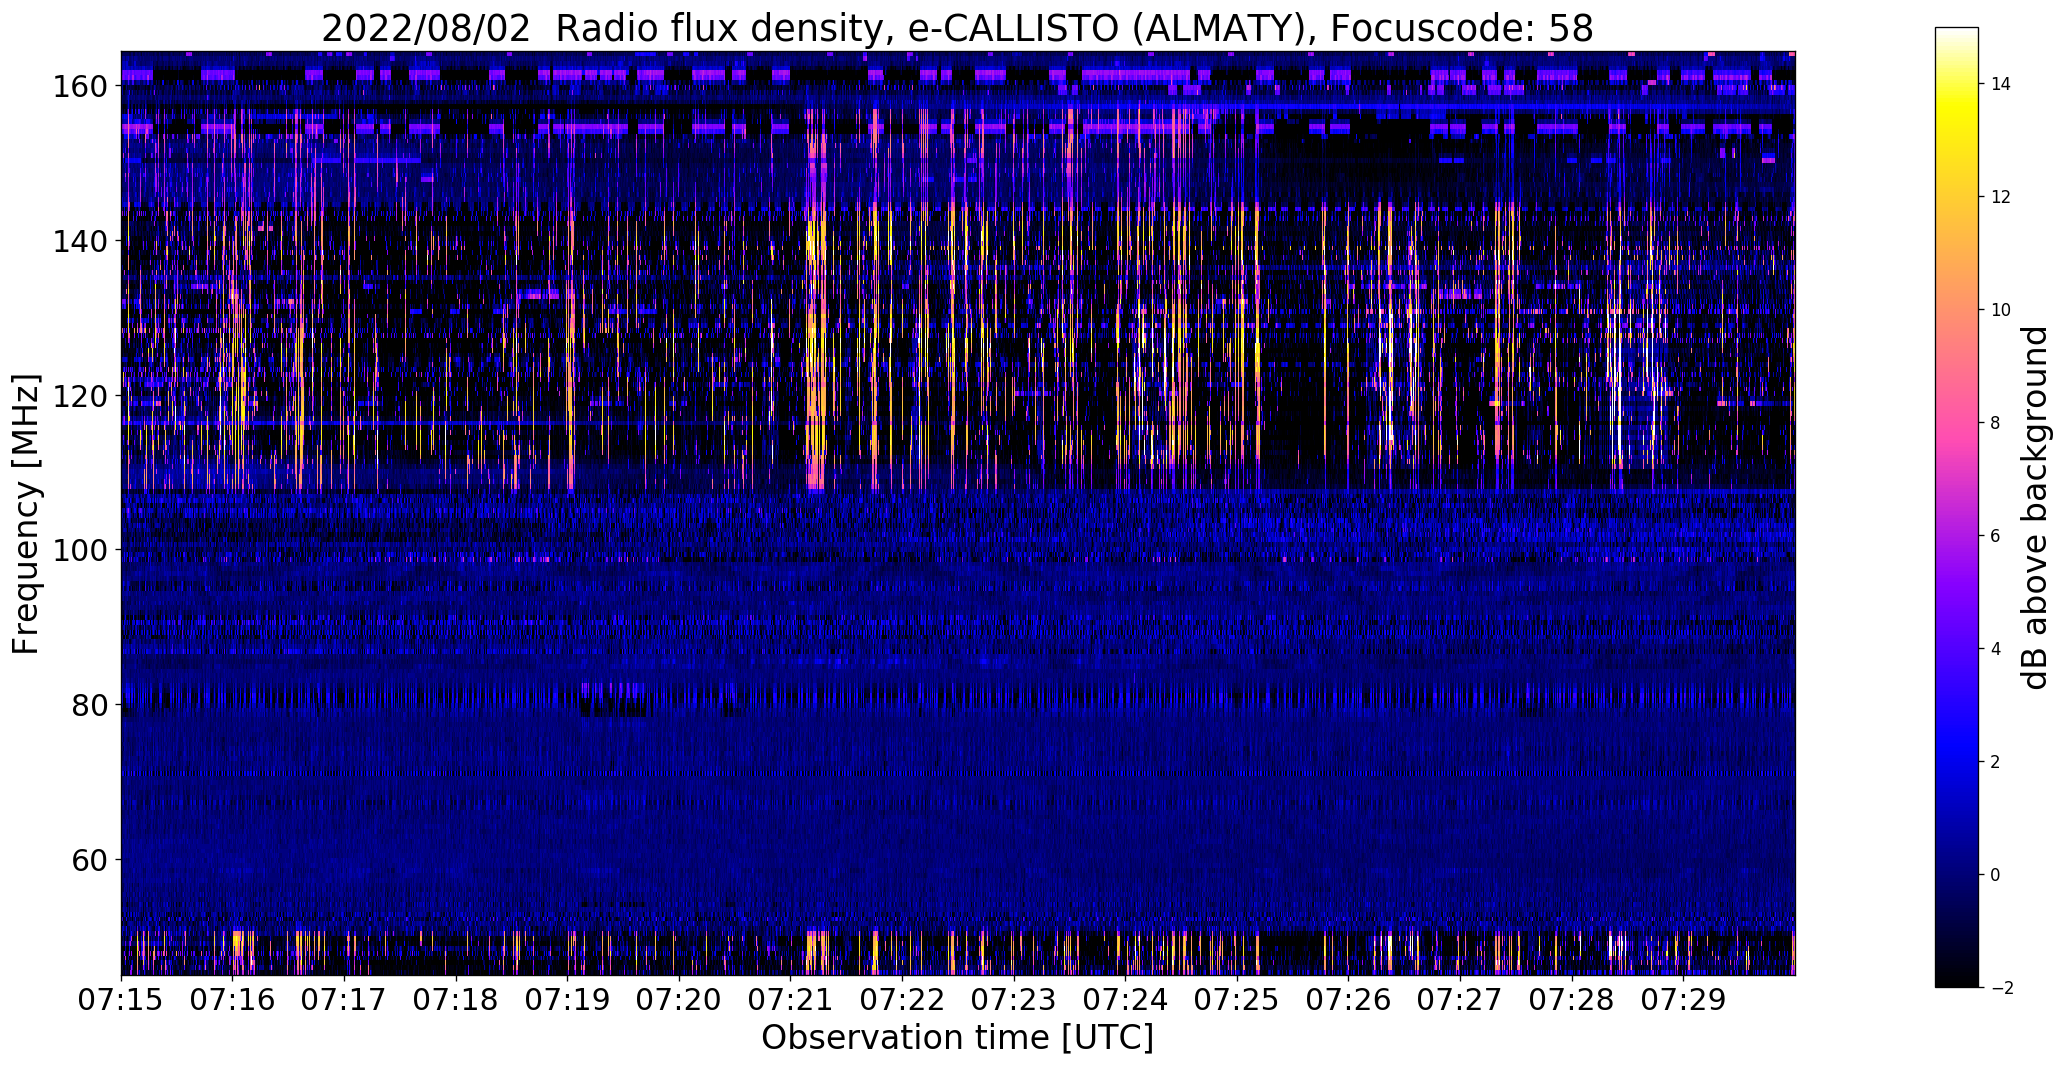
Task: Click the colorbar tick label 4
Action: pos(1996,649)
